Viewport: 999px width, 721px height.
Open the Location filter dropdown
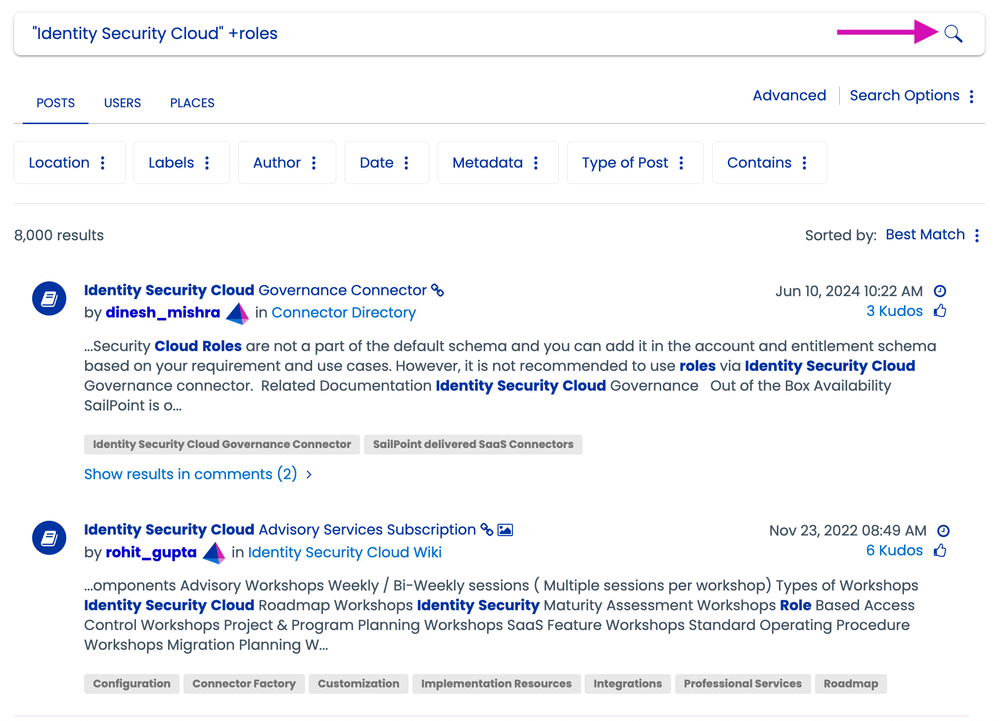(x=69, y=163)
